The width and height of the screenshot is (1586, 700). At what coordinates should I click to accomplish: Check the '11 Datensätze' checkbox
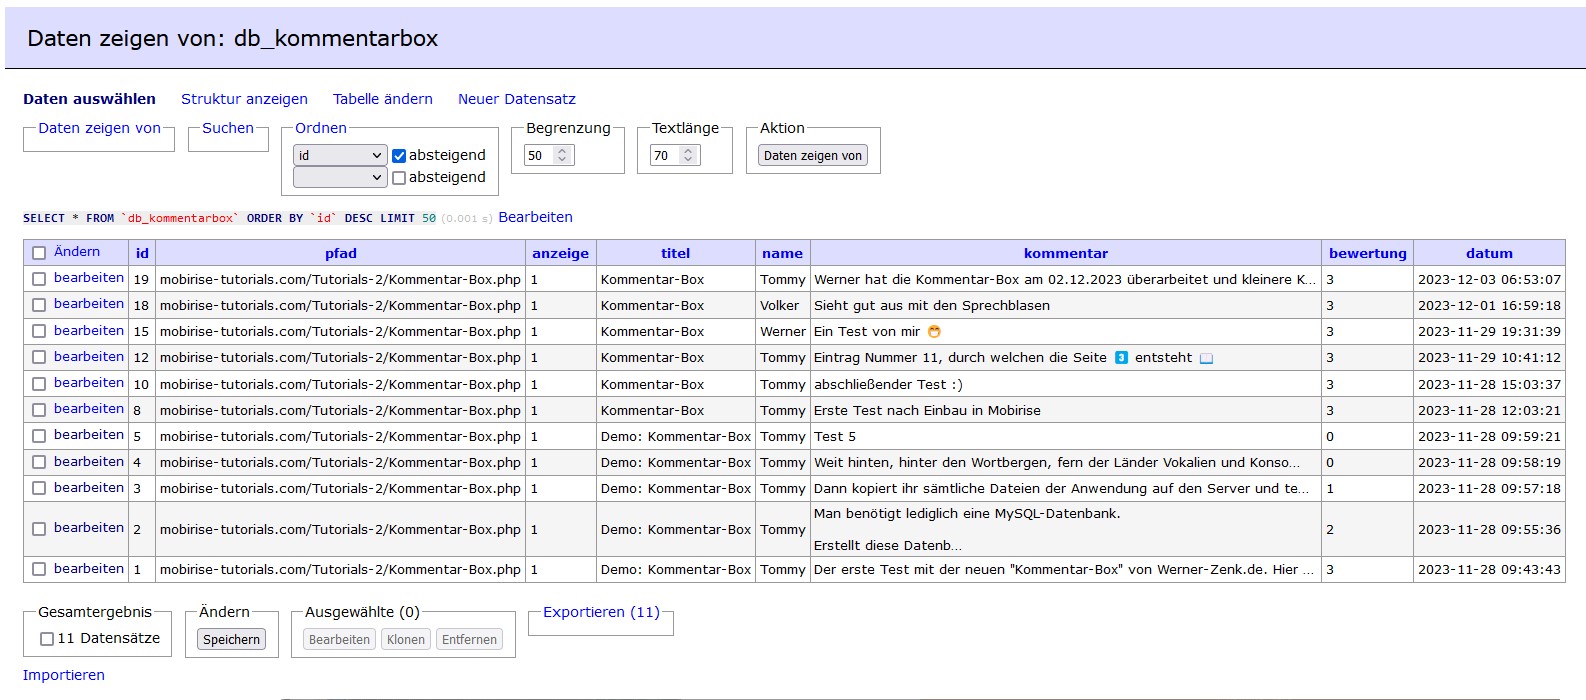47,639
